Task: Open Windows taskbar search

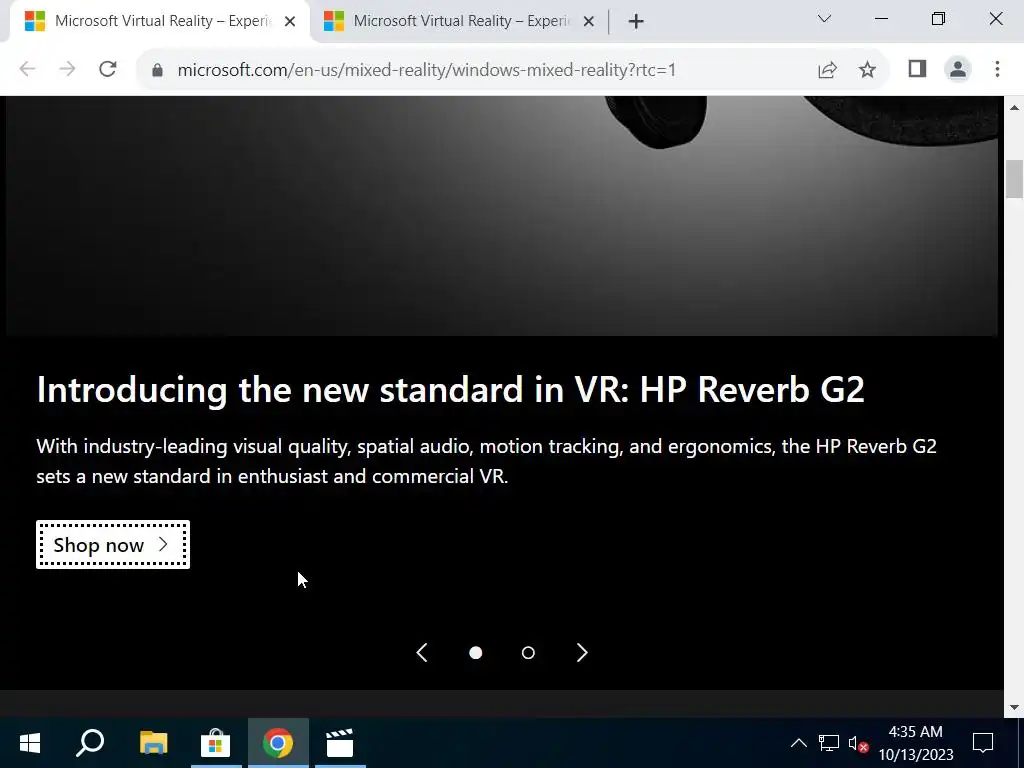Action: pyautogui.click(x=90, y=743)
